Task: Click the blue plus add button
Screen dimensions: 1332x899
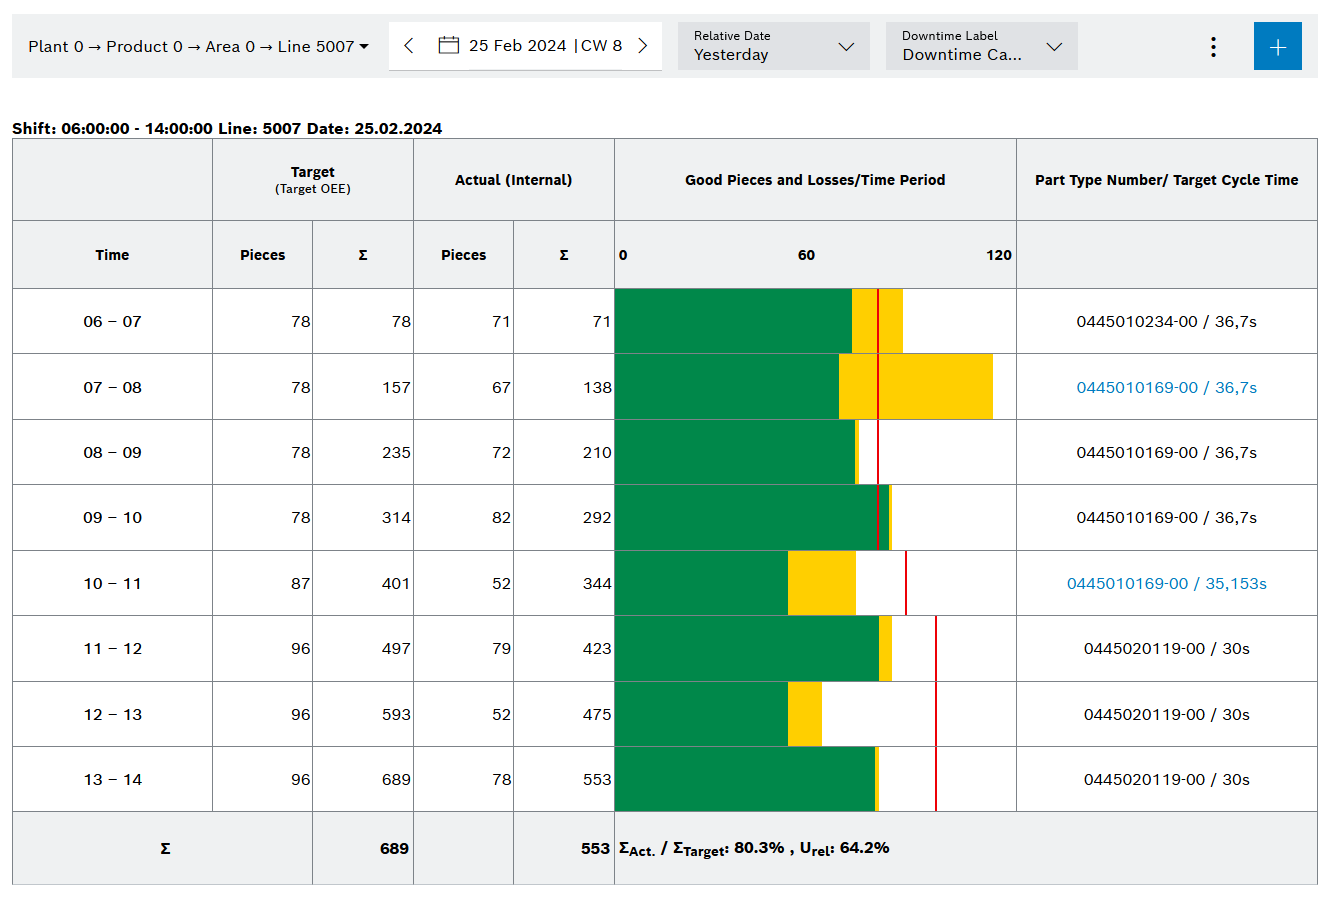Action: (x=1277, y=47)
